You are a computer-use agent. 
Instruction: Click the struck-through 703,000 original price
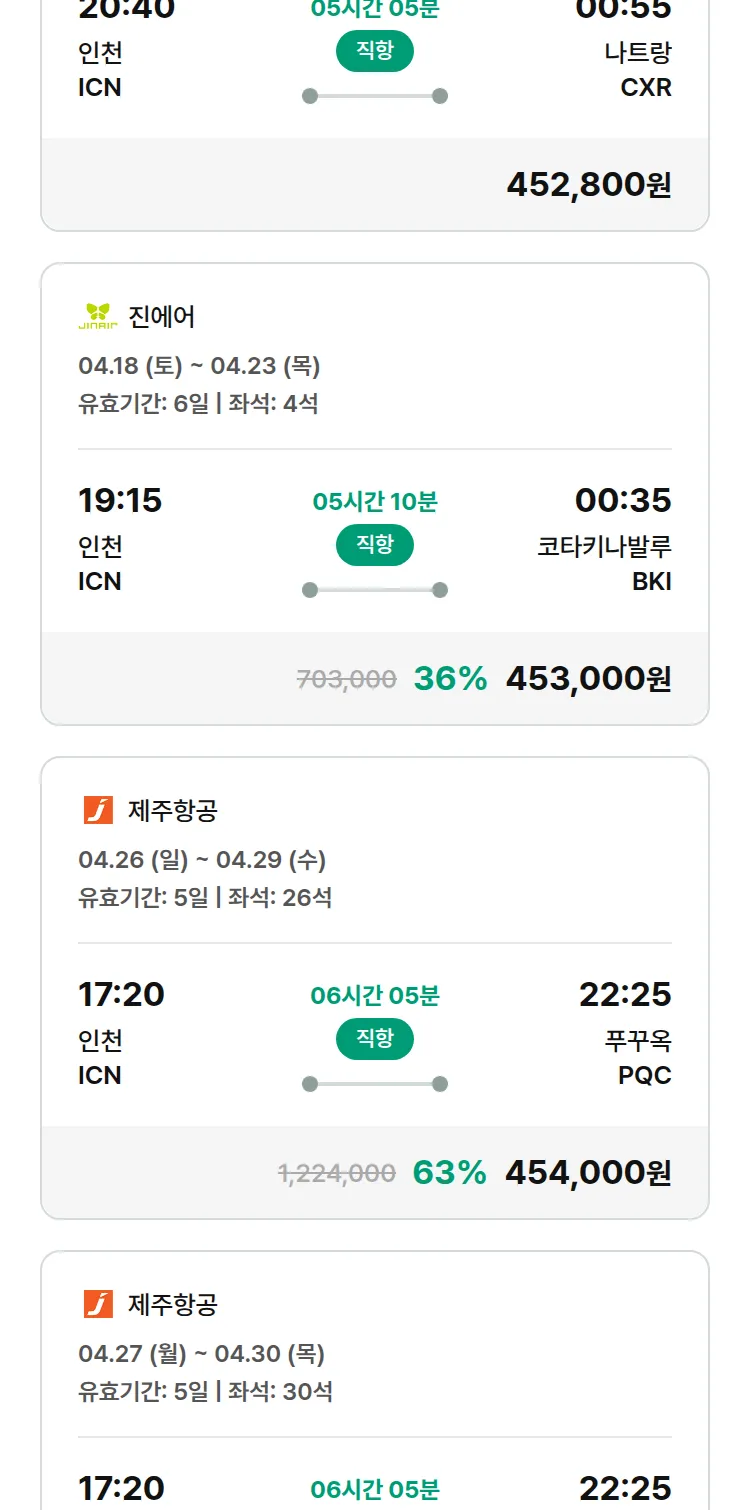pos(346,679)
